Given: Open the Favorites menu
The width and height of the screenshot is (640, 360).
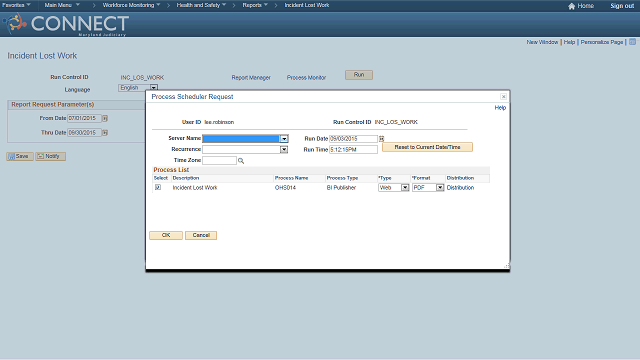Looking at the screenshot, I should click(16, 5).
